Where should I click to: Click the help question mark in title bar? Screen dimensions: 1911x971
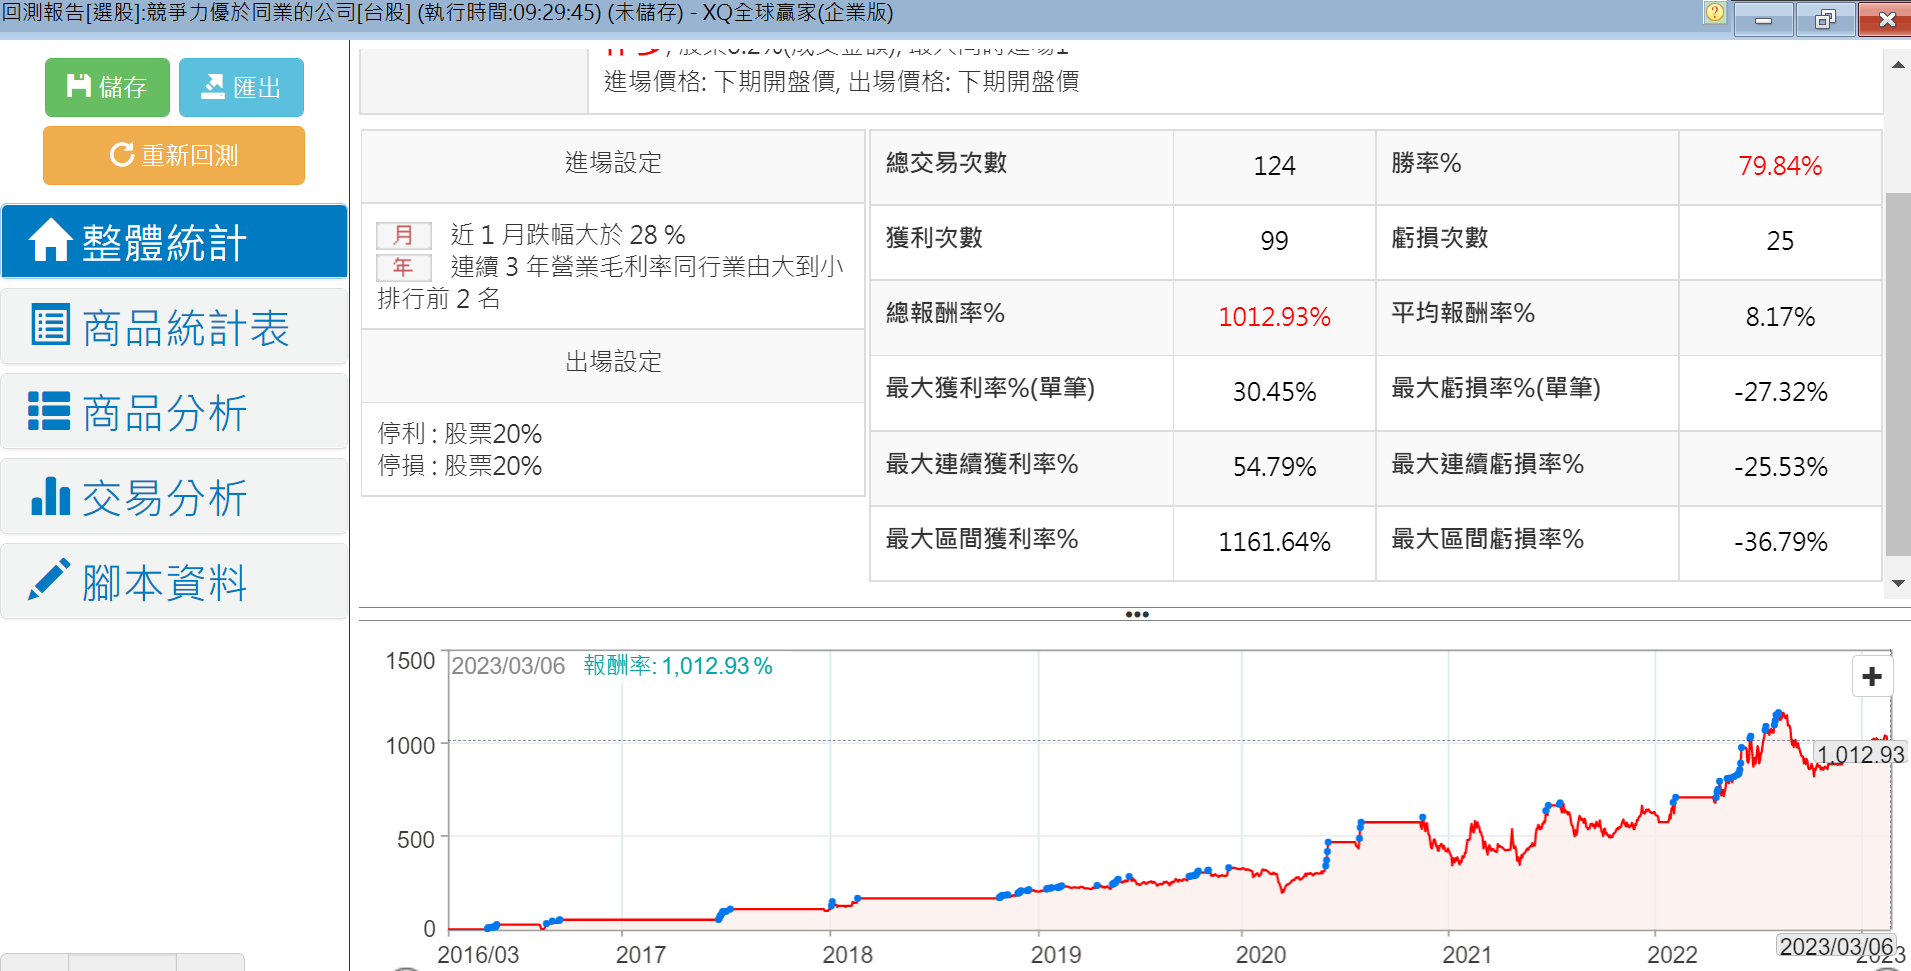(x=1715, y=13)
